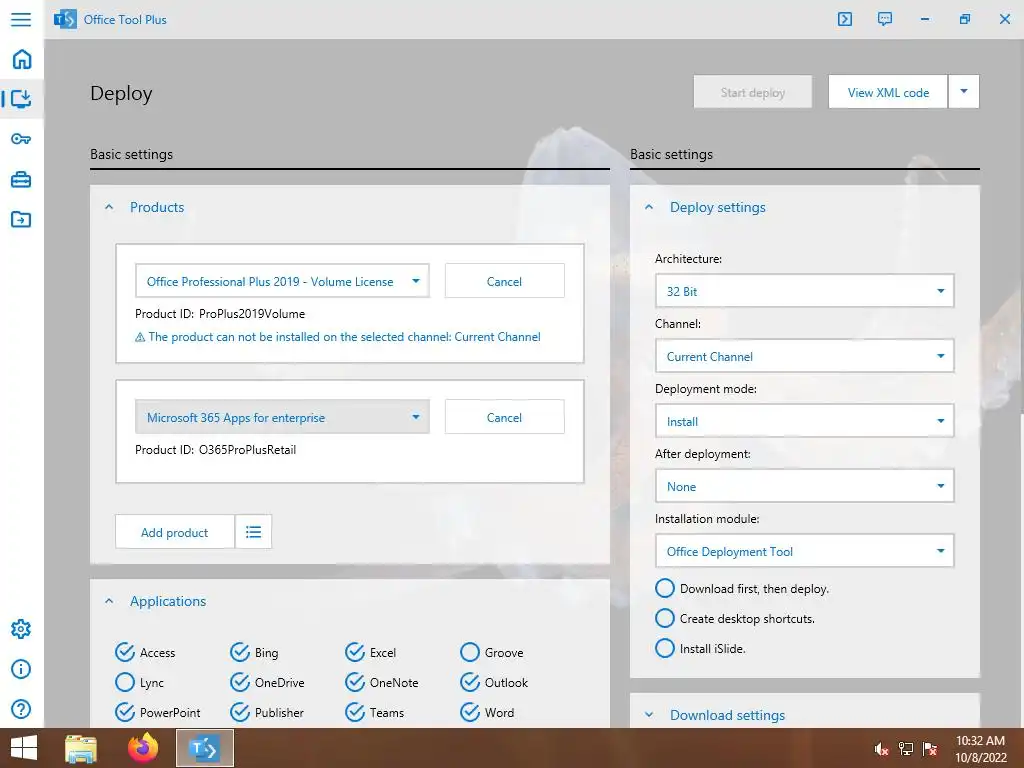Click the 'Product ID: O365ProPlusRetail' text
This screenshot has height=768, width=1024.
[x=216, y=449]
